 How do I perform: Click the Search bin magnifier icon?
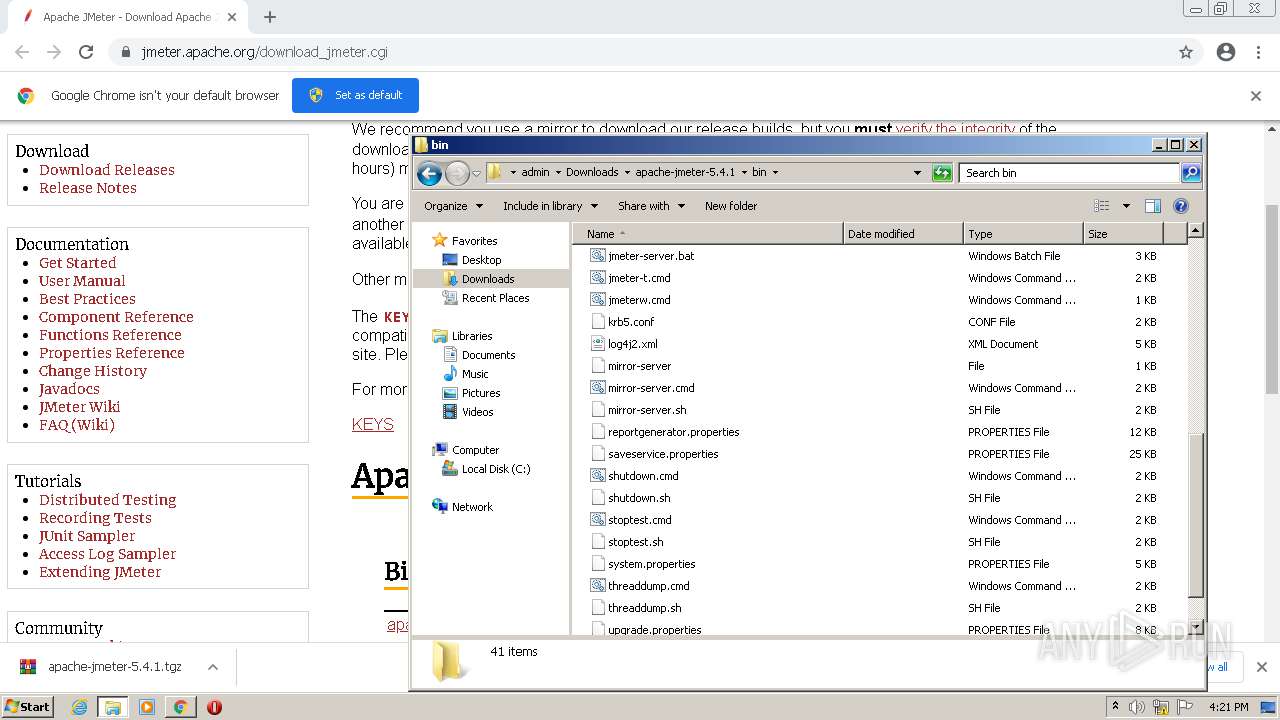(x=1190, y=173)
